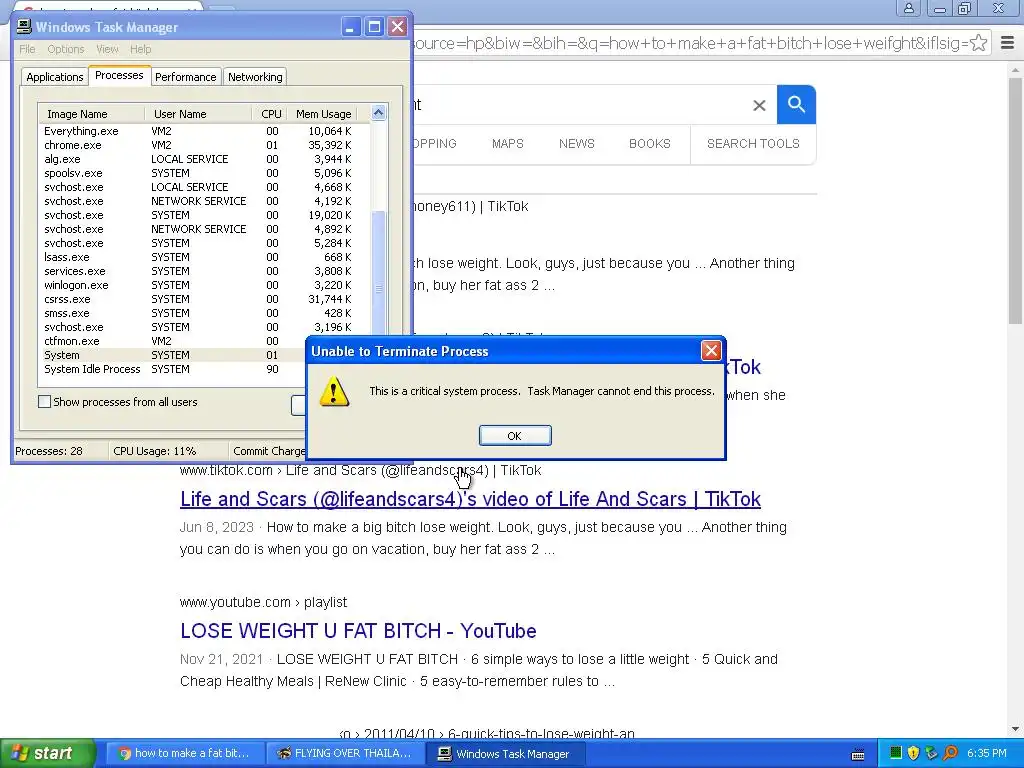This screenshot has height=768, width=1024.
Task: Open the NEWS search filter
Action: click(576, 144)
